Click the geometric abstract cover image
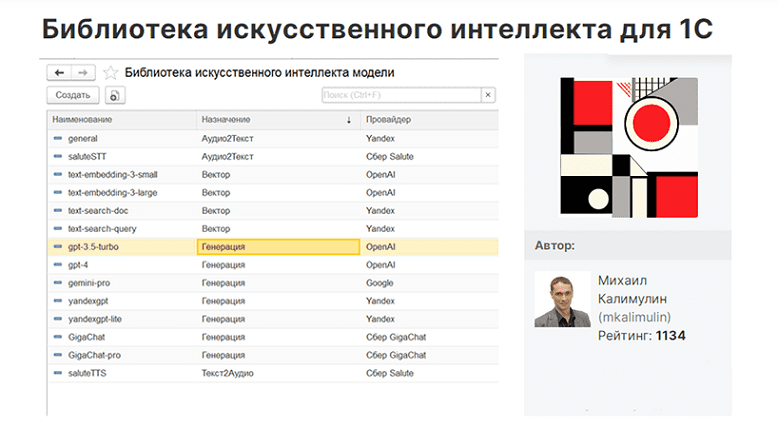 (x=629, y=147)
